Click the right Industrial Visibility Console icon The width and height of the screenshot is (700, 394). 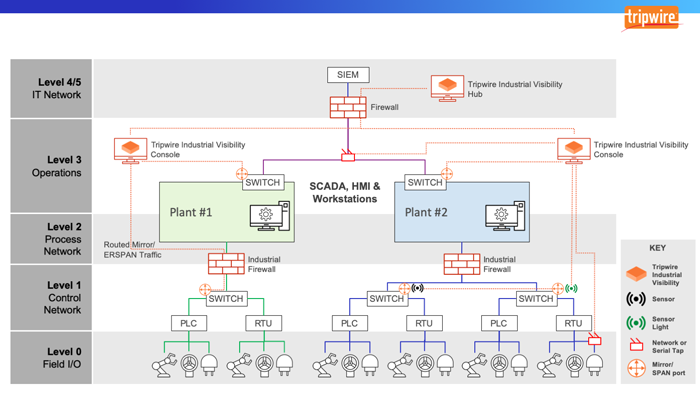point(574,150)
